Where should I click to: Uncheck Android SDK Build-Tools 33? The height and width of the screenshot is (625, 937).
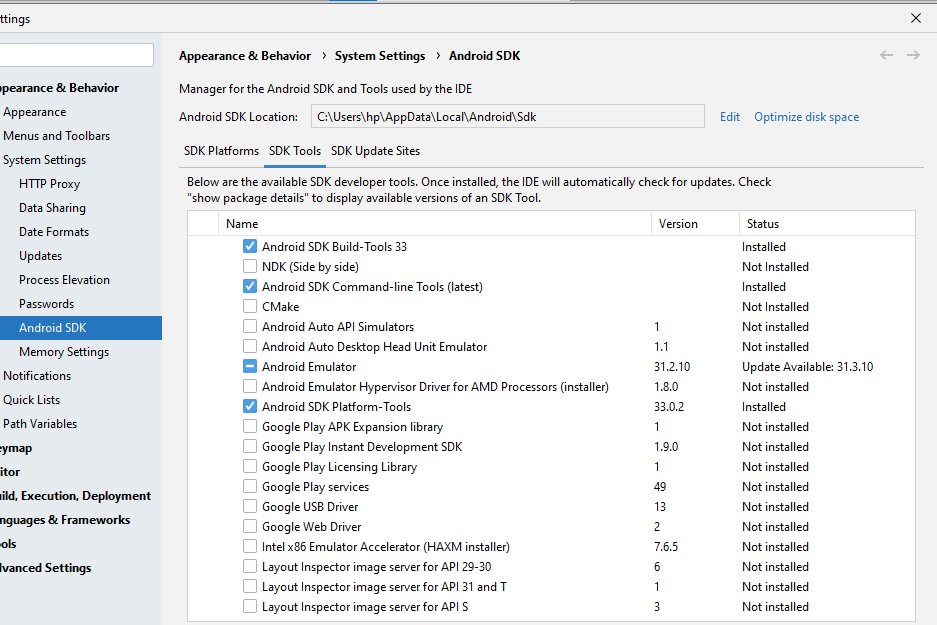click(250, 246)
